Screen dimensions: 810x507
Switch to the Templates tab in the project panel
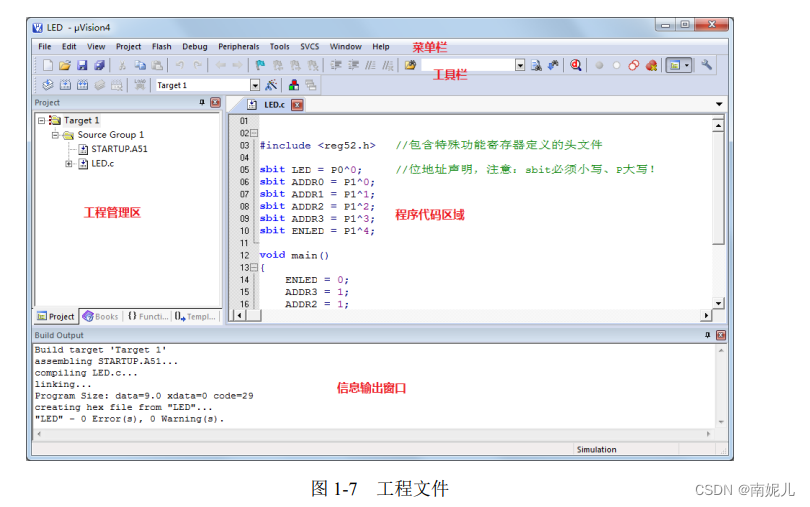(x=195, y=316)
